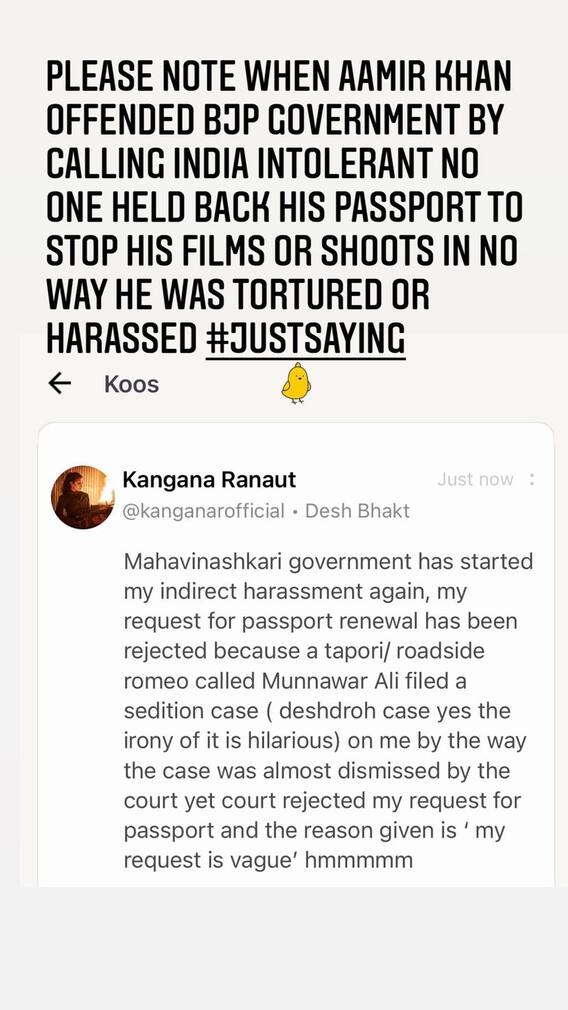Click AAMIR KHAN in the story caption
Viewport: 568px width, 1010px height.
(431, 77)
